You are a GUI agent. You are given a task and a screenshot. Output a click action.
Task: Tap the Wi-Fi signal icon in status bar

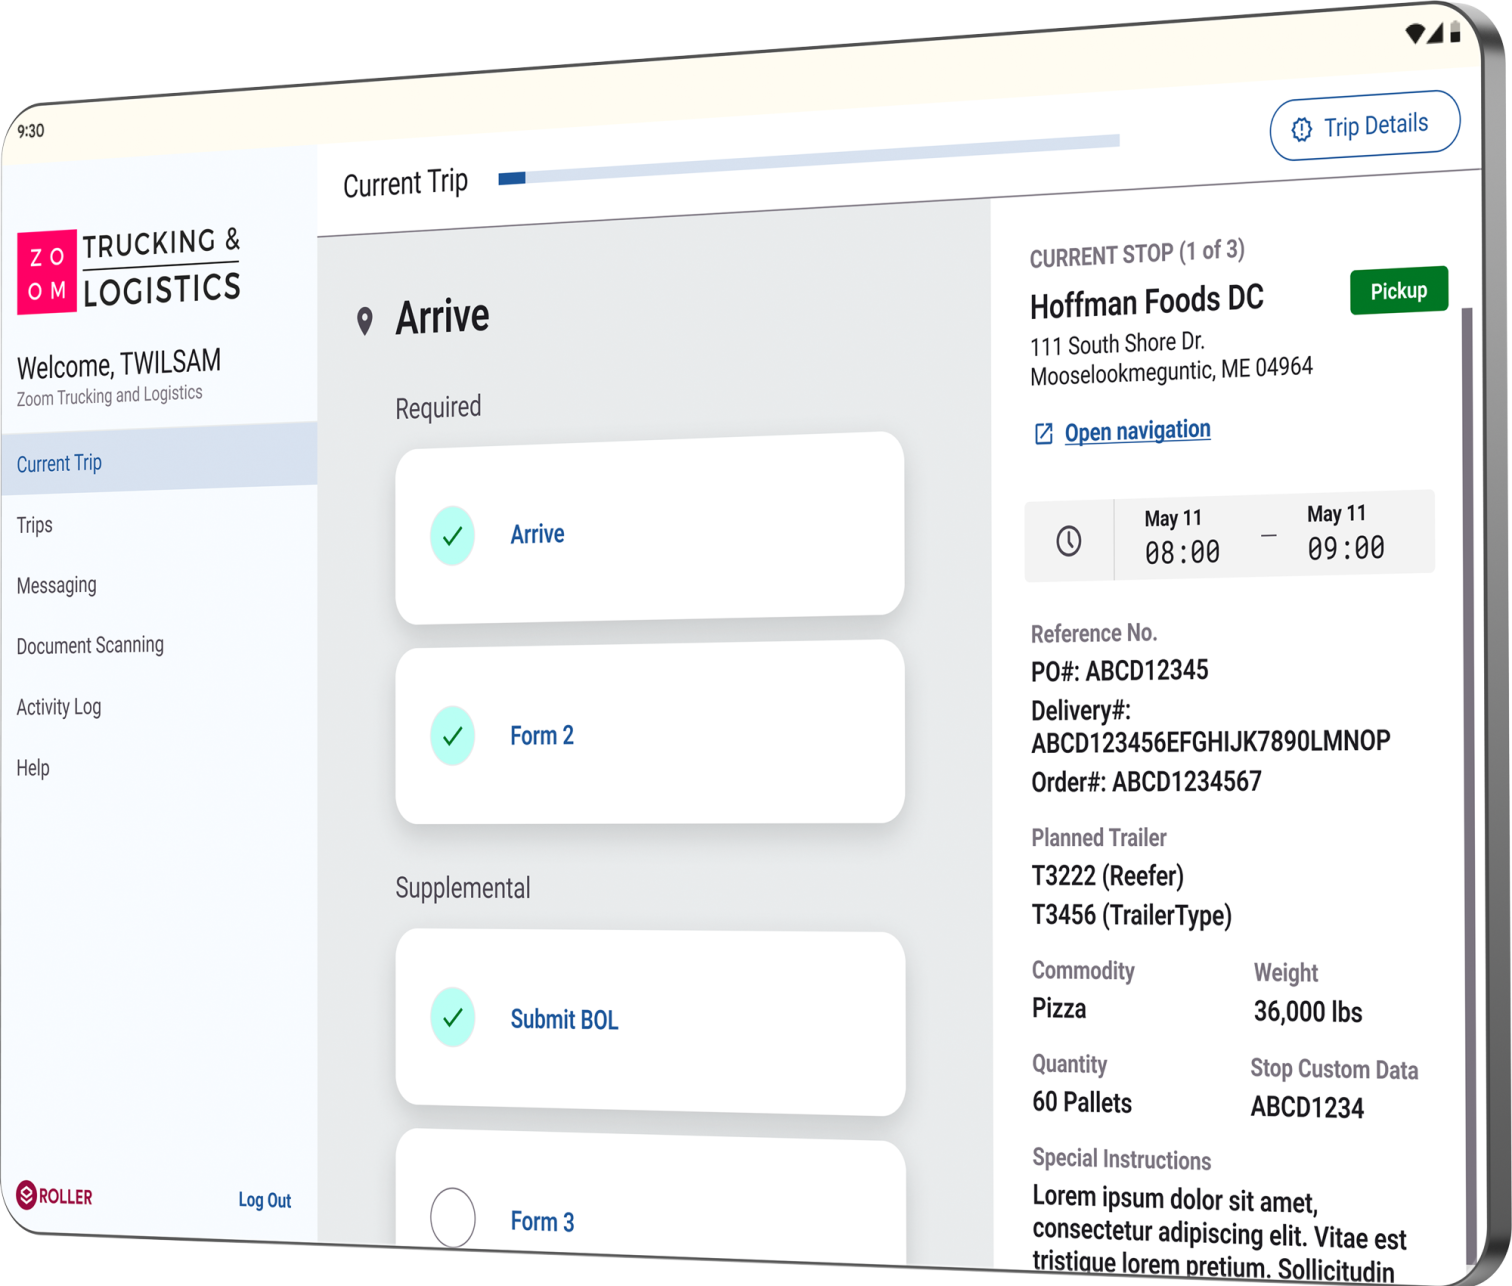click(1414, 34)
